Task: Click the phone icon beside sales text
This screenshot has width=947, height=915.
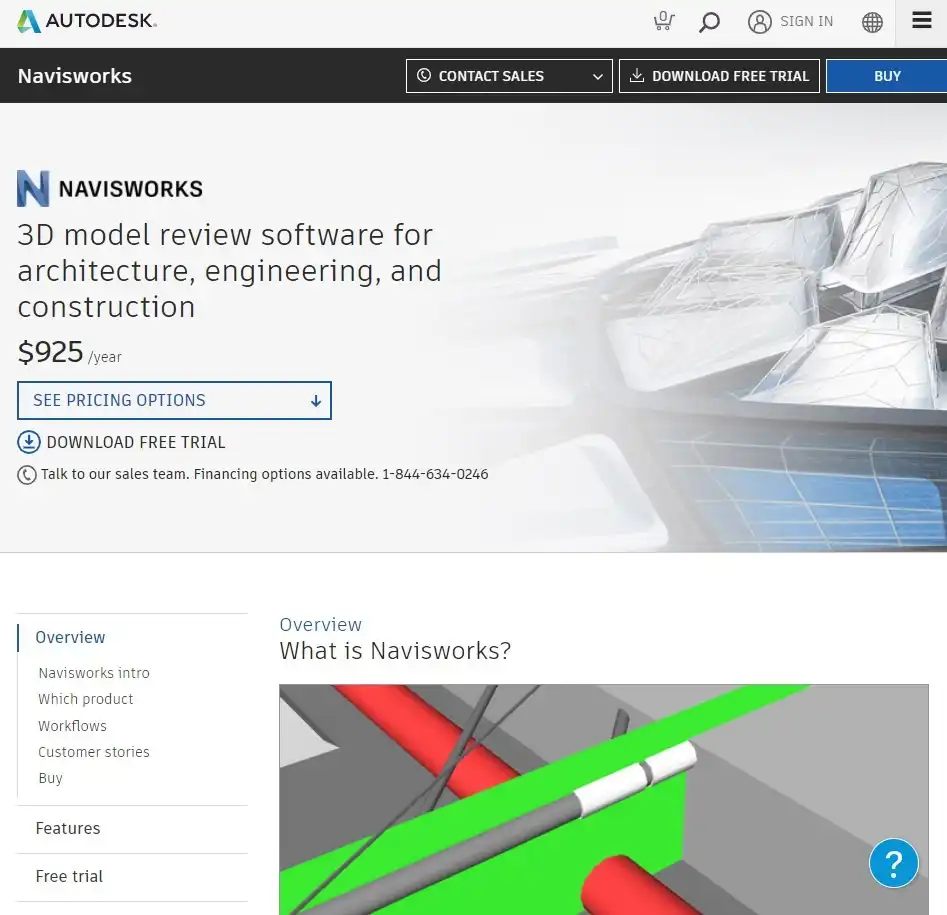Action: (x=27, y=475)
